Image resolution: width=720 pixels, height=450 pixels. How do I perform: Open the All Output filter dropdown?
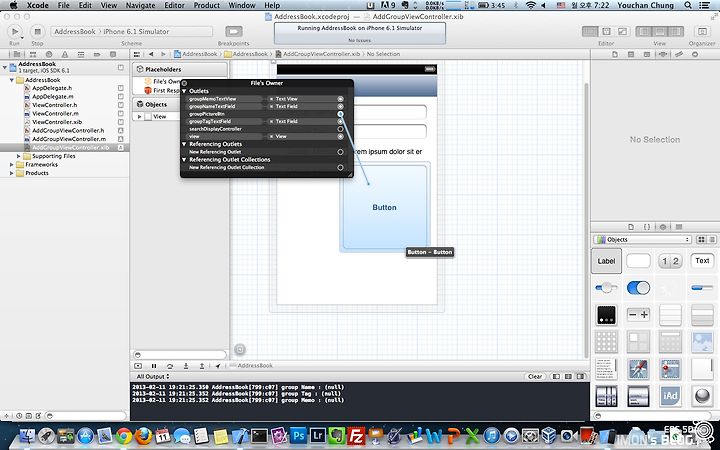[x=153, y=377]
